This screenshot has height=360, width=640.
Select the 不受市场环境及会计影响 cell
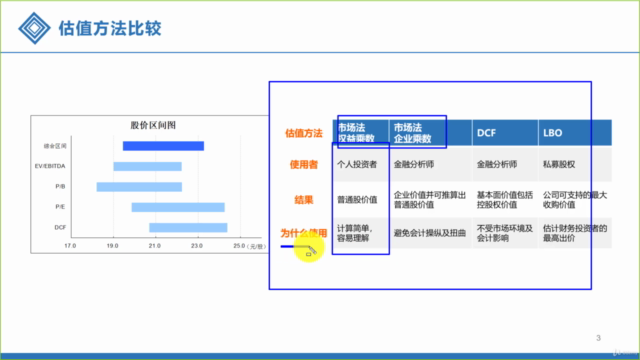(x=505, y=233)
